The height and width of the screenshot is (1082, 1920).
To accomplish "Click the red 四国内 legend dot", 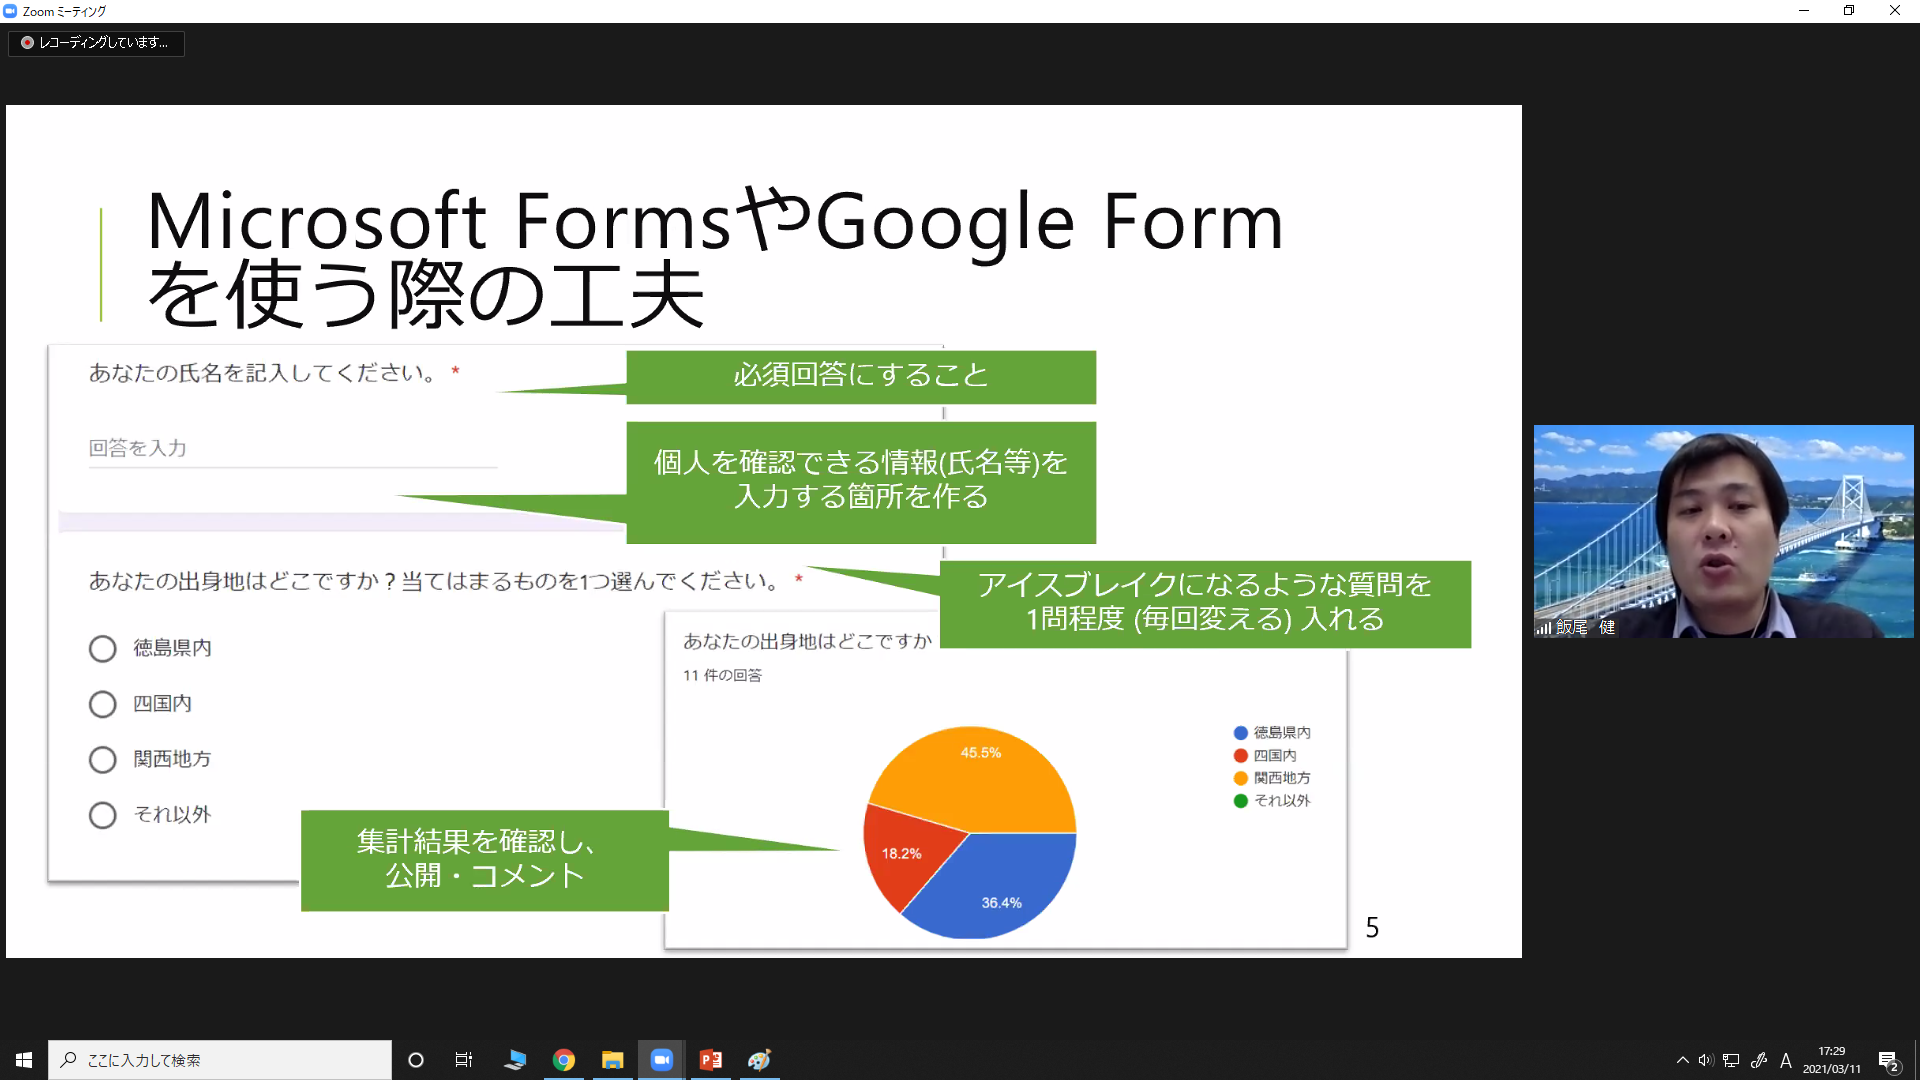I will 1241,757.
